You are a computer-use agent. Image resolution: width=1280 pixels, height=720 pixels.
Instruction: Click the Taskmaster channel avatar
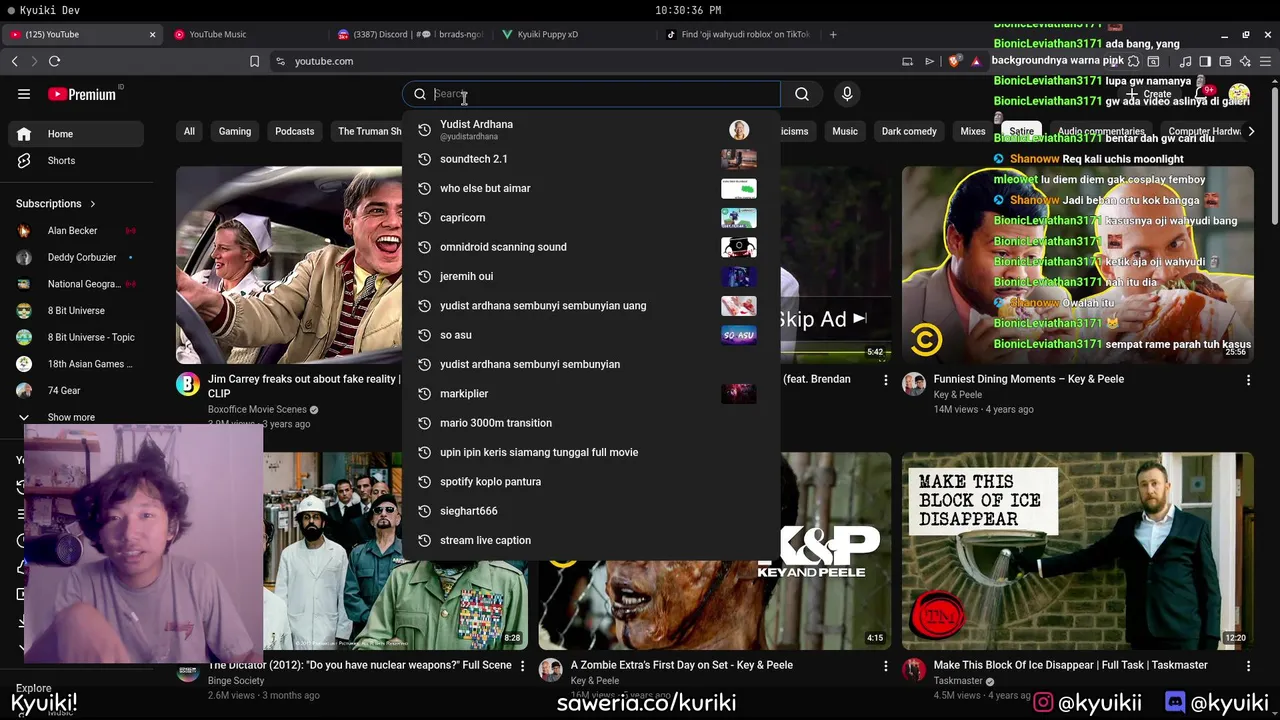914,670
